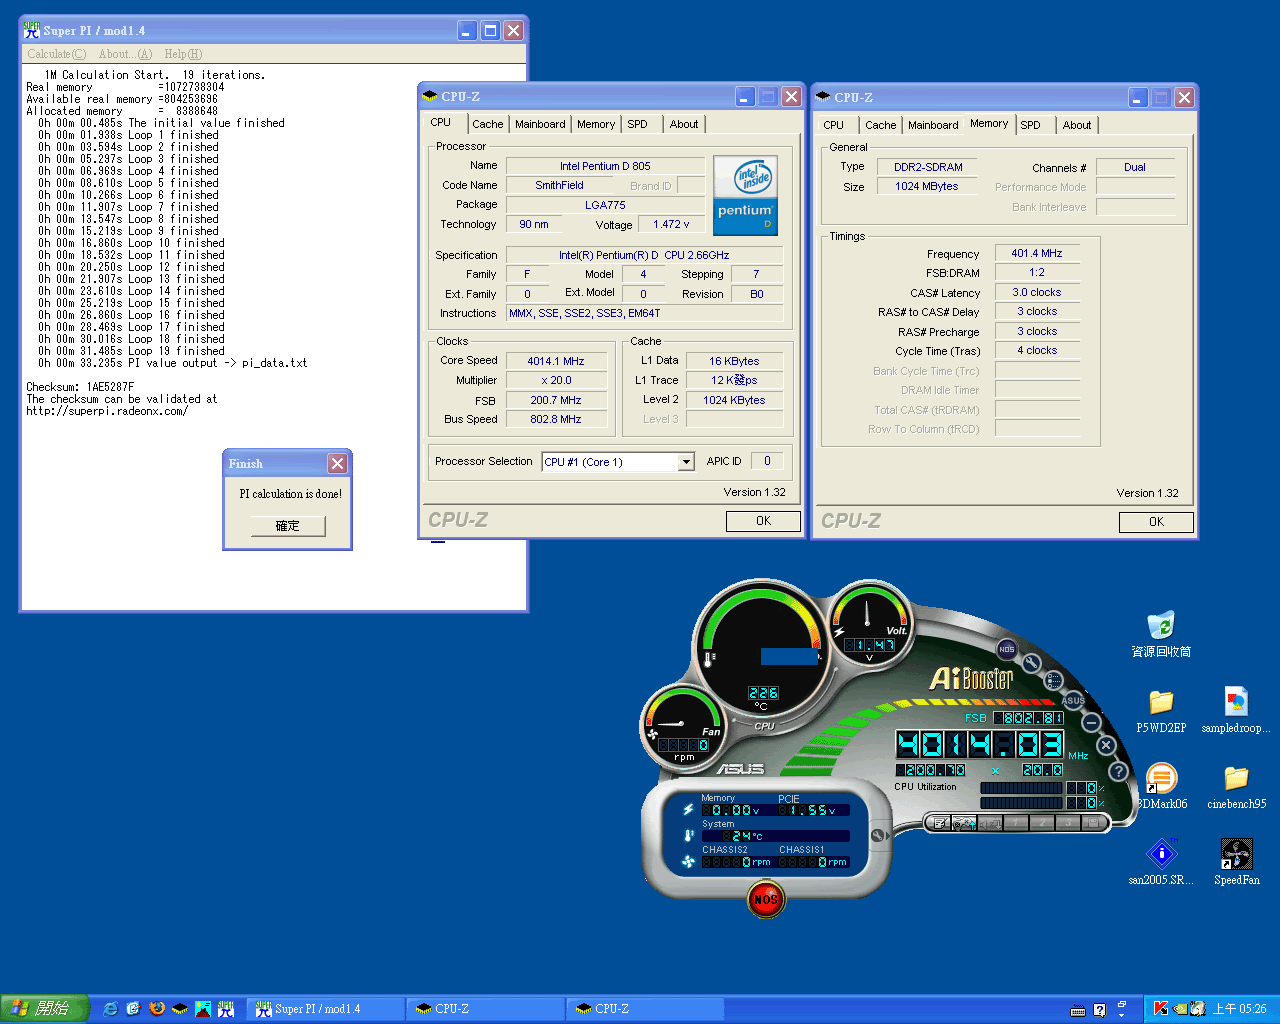Click Bus Speed value 802.8 MHz

(x=556, y=419)
